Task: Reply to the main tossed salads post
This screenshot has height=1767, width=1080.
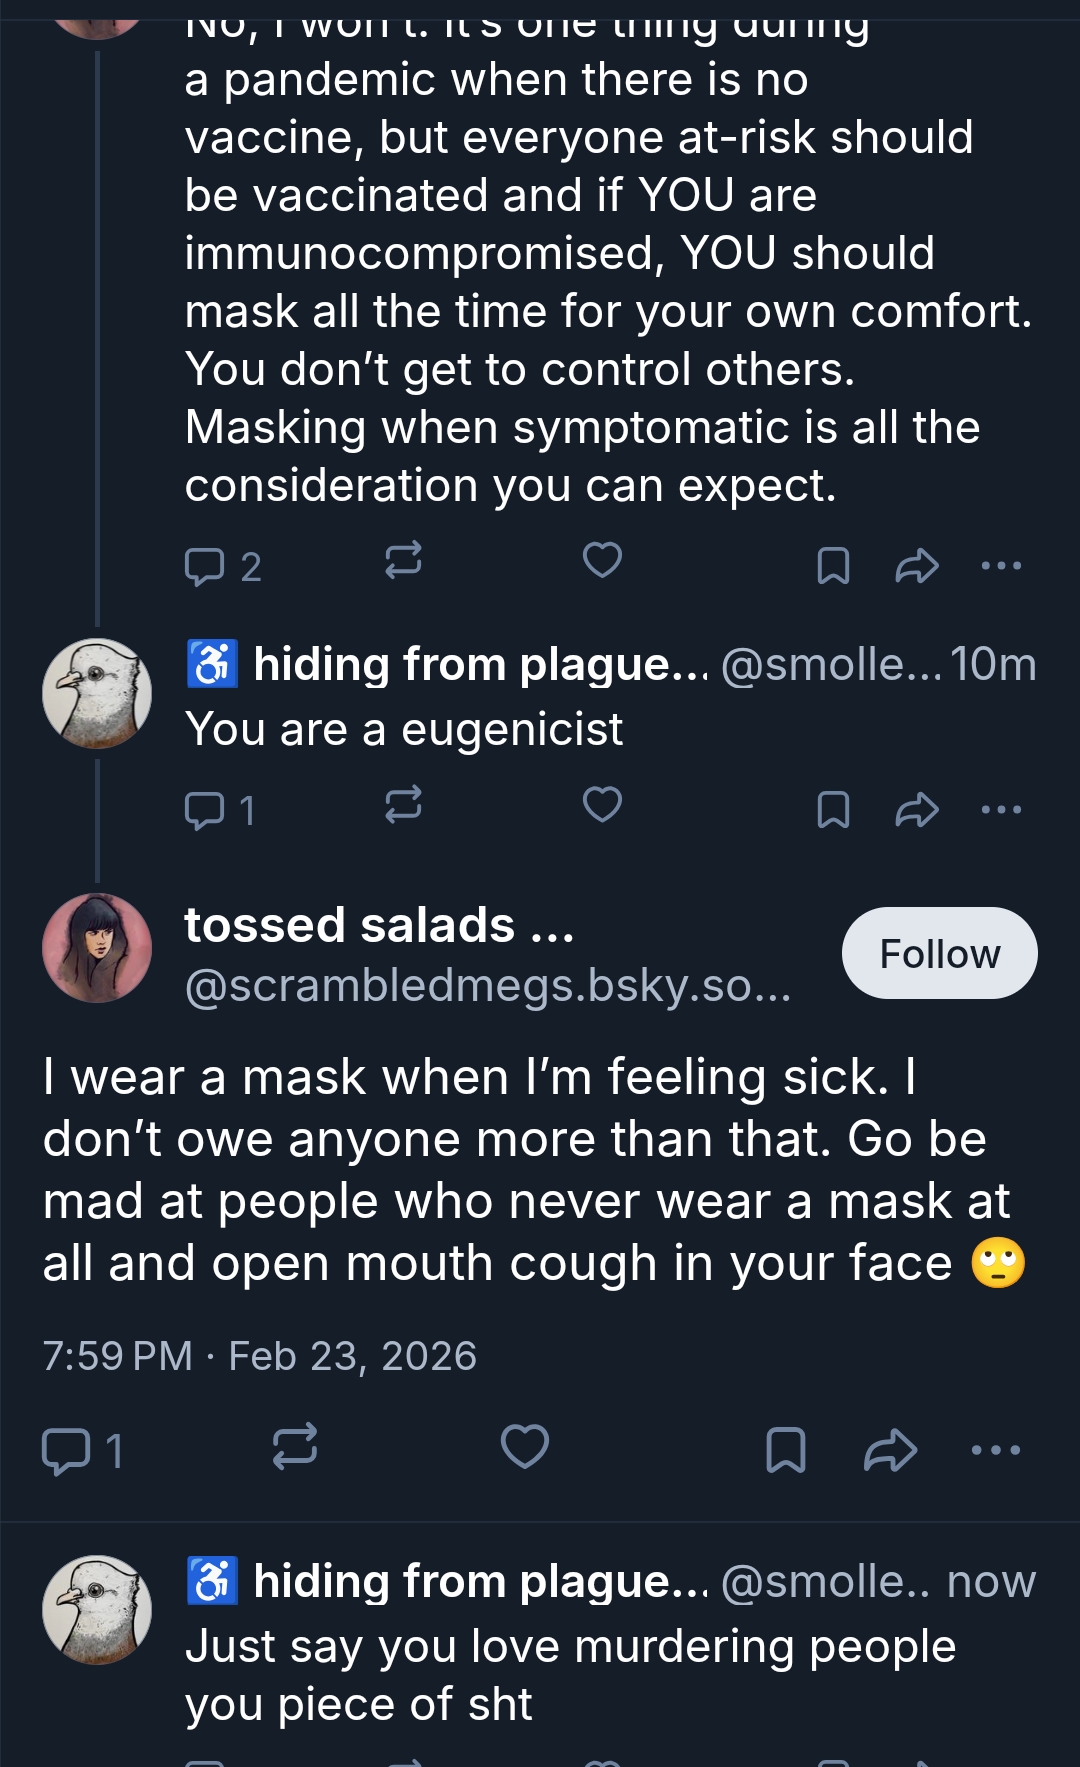Action: [66, 1451]
